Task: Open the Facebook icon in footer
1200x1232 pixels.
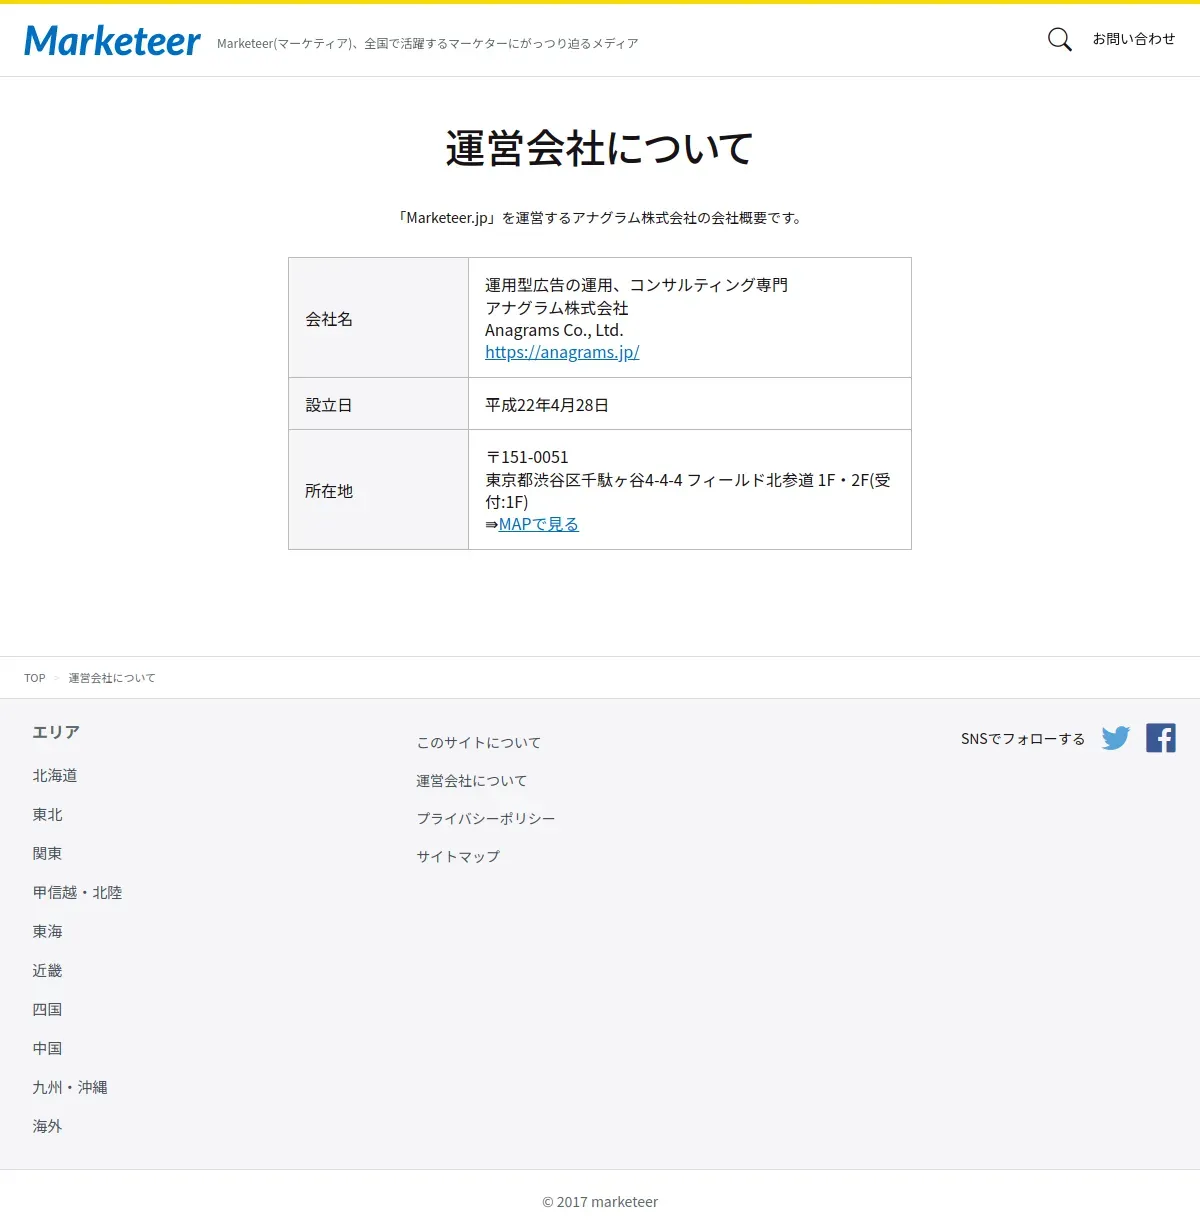Action: click(x=1161, y=738)
